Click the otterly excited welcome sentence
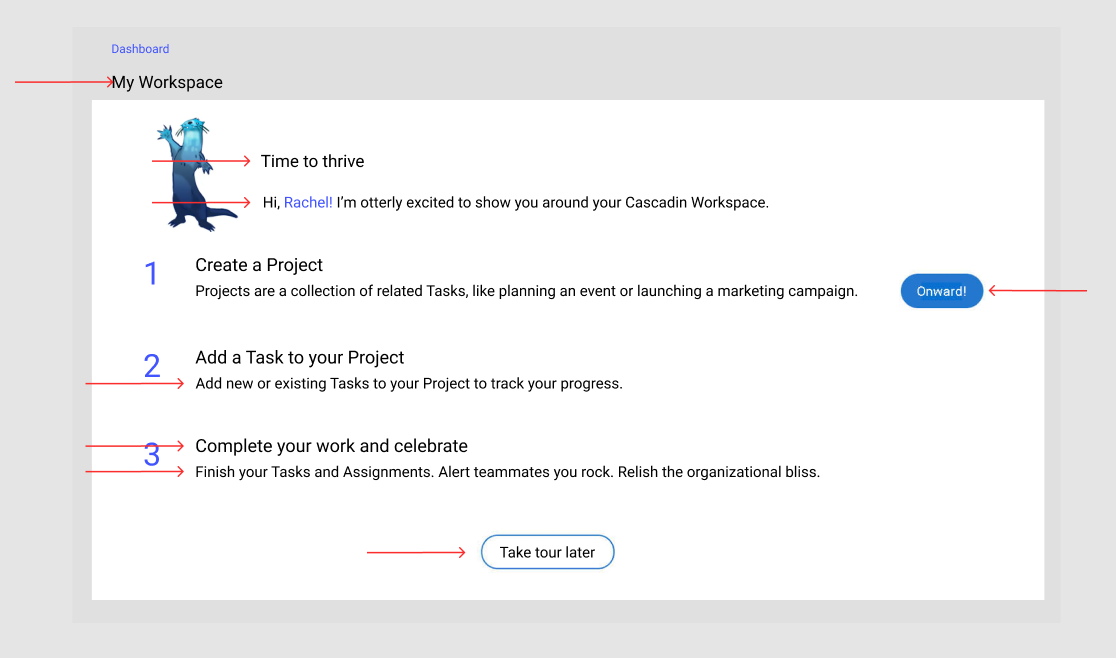Viewport: 1116px width, 658px height. tap(516, 203)
